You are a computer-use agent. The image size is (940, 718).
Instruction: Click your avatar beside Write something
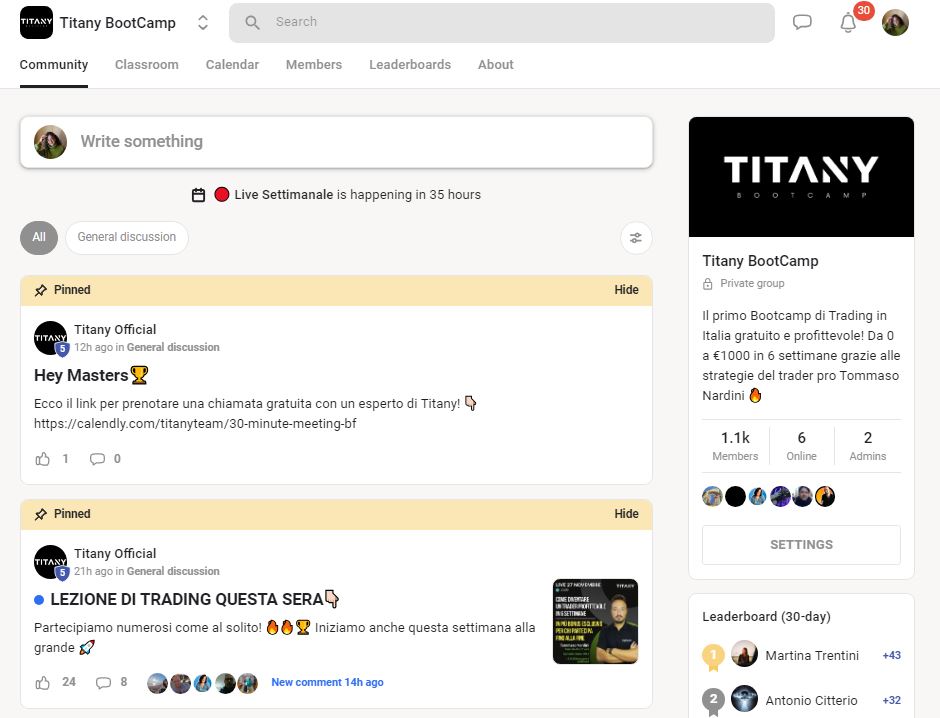pos(50,142)
